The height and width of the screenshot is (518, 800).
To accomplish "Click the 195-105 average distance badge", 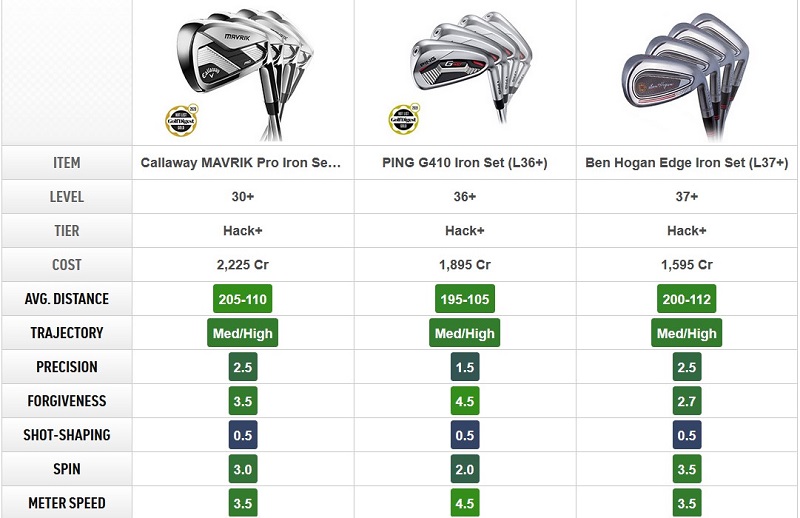I will (x=465, y=299).
